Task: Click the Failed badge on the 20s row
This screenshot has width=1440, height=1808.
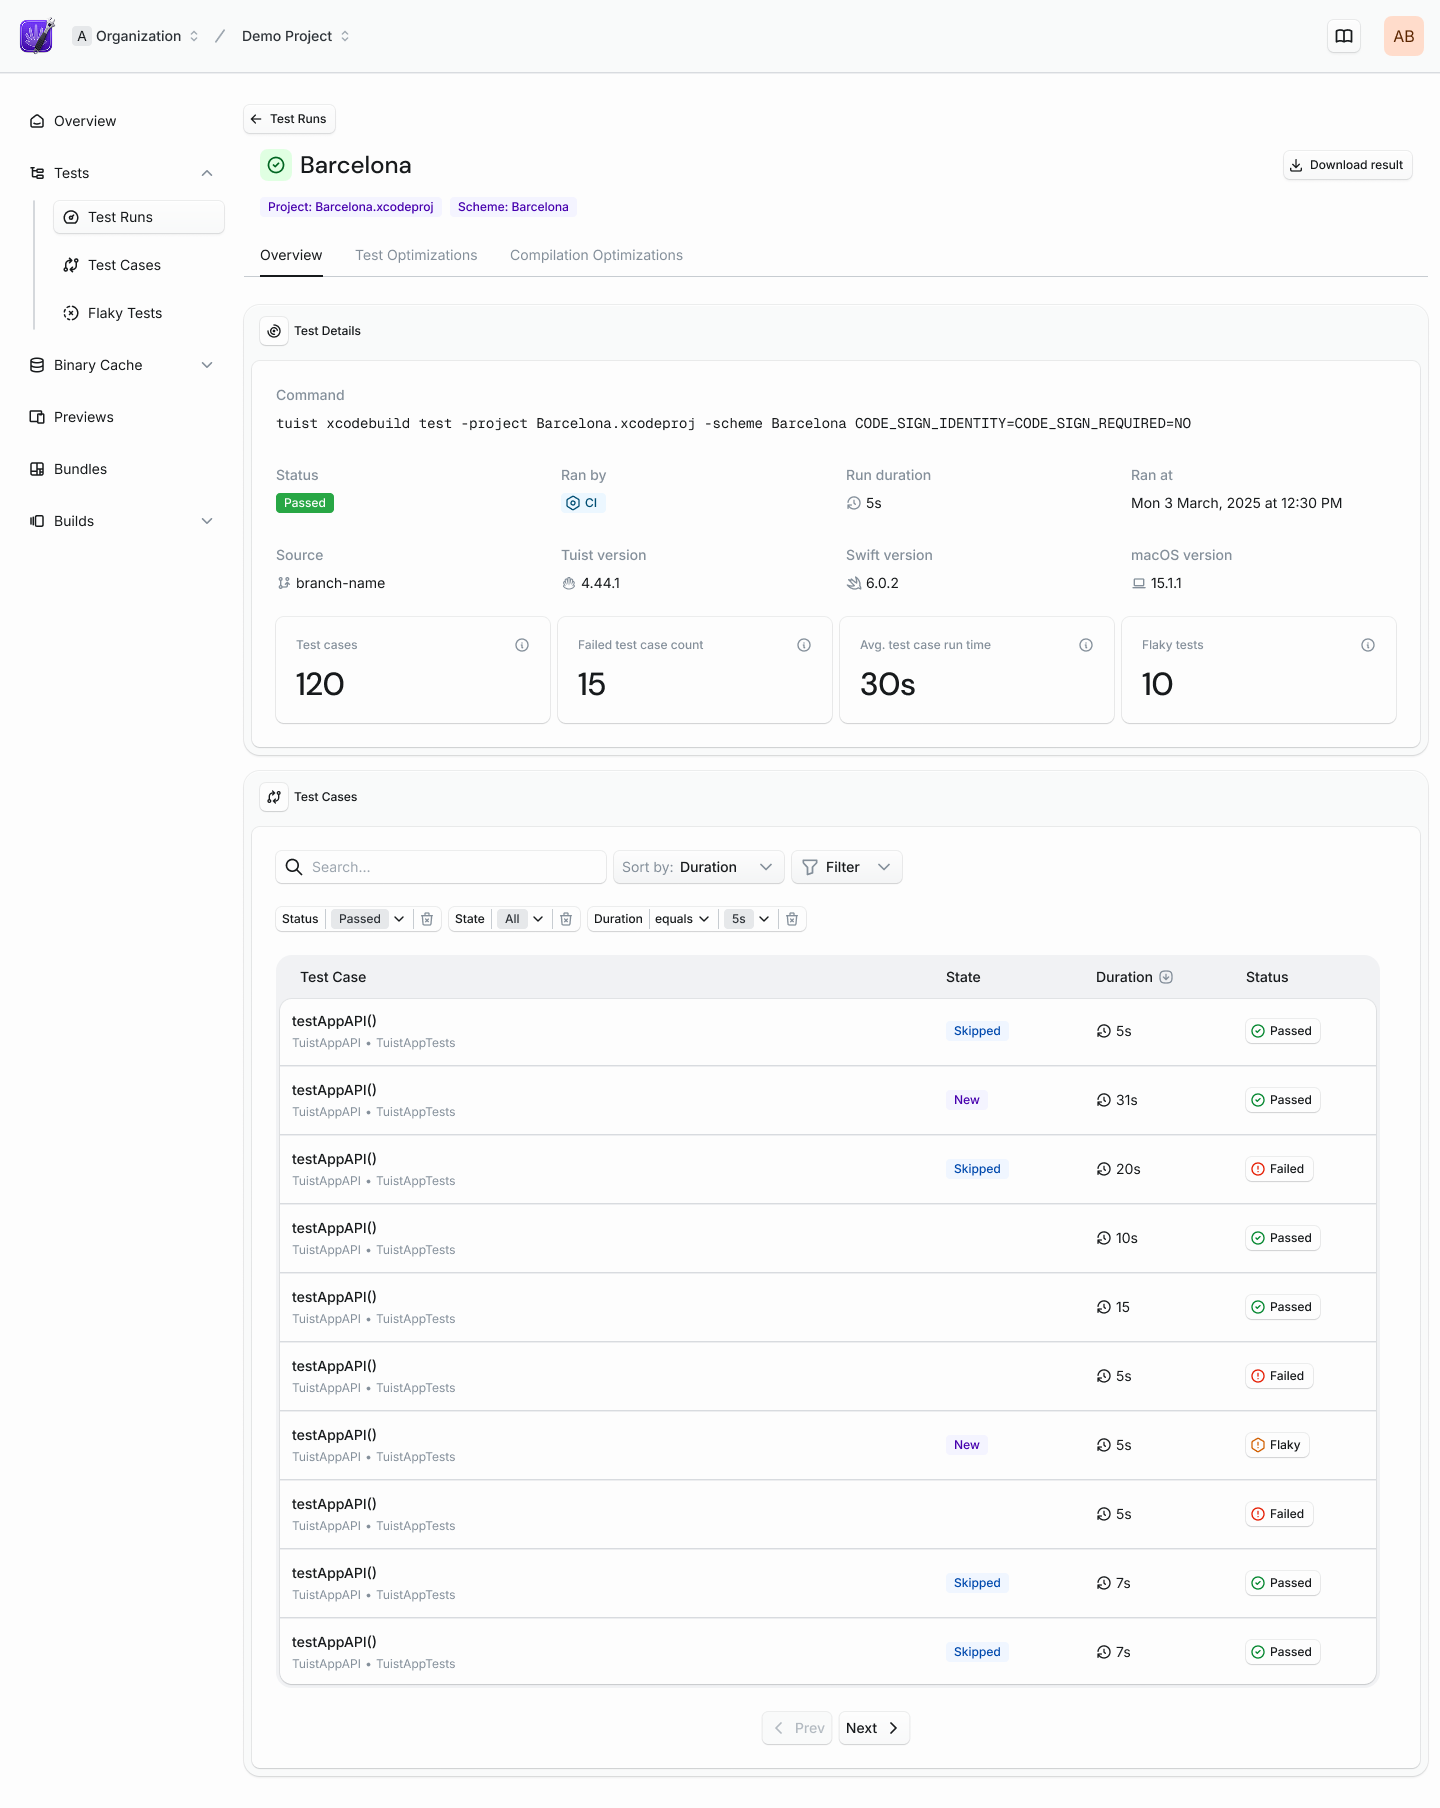Action: [x=1279, y=1169]
